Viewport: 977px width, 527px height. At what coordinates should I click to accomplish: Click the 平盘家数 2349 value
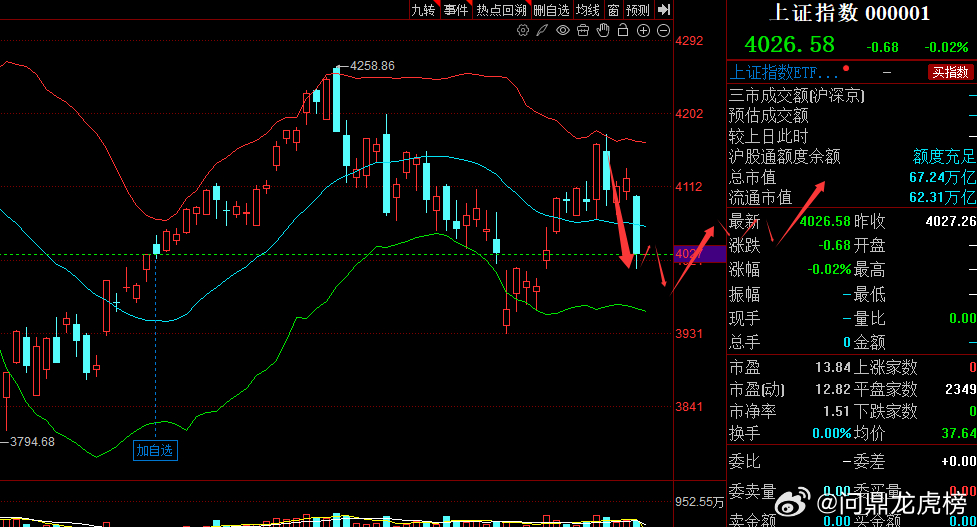coord(960,389)
